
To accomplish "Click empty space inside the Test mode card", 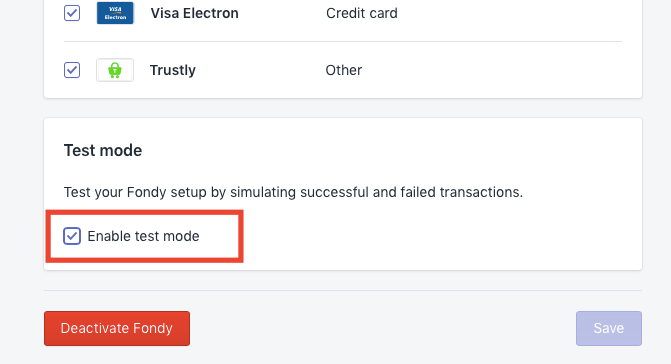I will 428,240.
